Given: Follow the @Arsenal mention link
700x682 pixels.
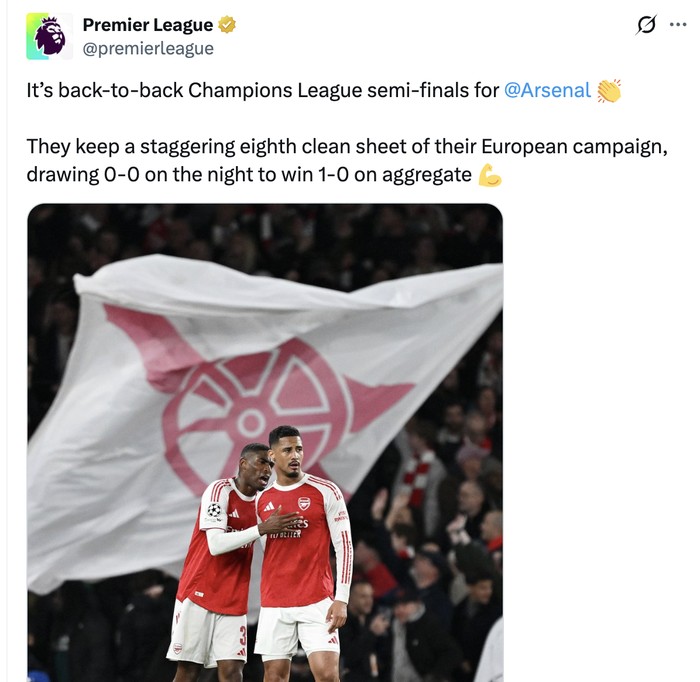Looking at the screenshot, I should point(547,90).
